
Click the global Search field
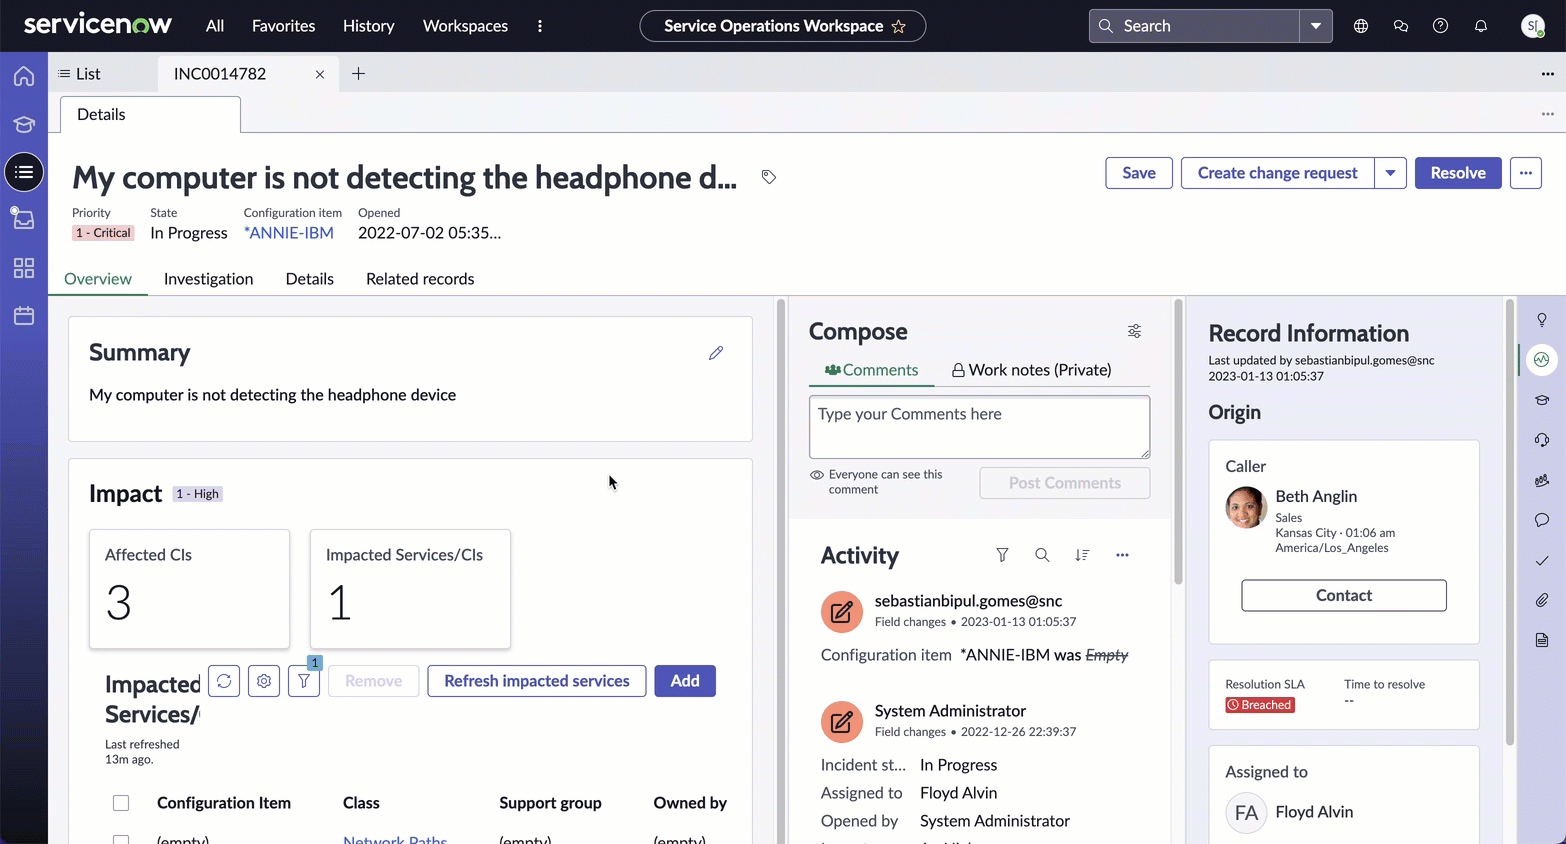pos(1194,26)
